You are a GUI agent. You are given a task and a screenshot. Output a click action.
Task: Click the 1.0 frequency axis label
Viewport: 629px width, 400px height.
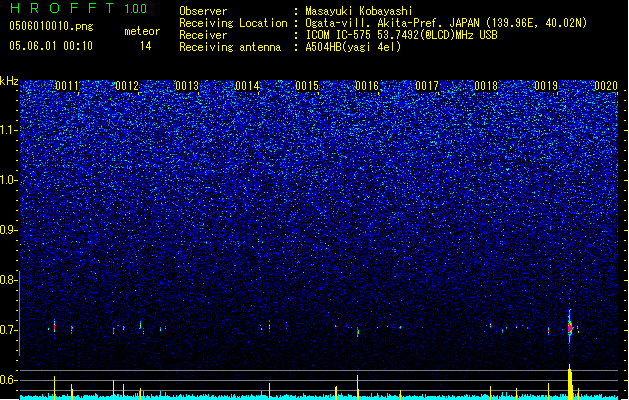(9, 180)
